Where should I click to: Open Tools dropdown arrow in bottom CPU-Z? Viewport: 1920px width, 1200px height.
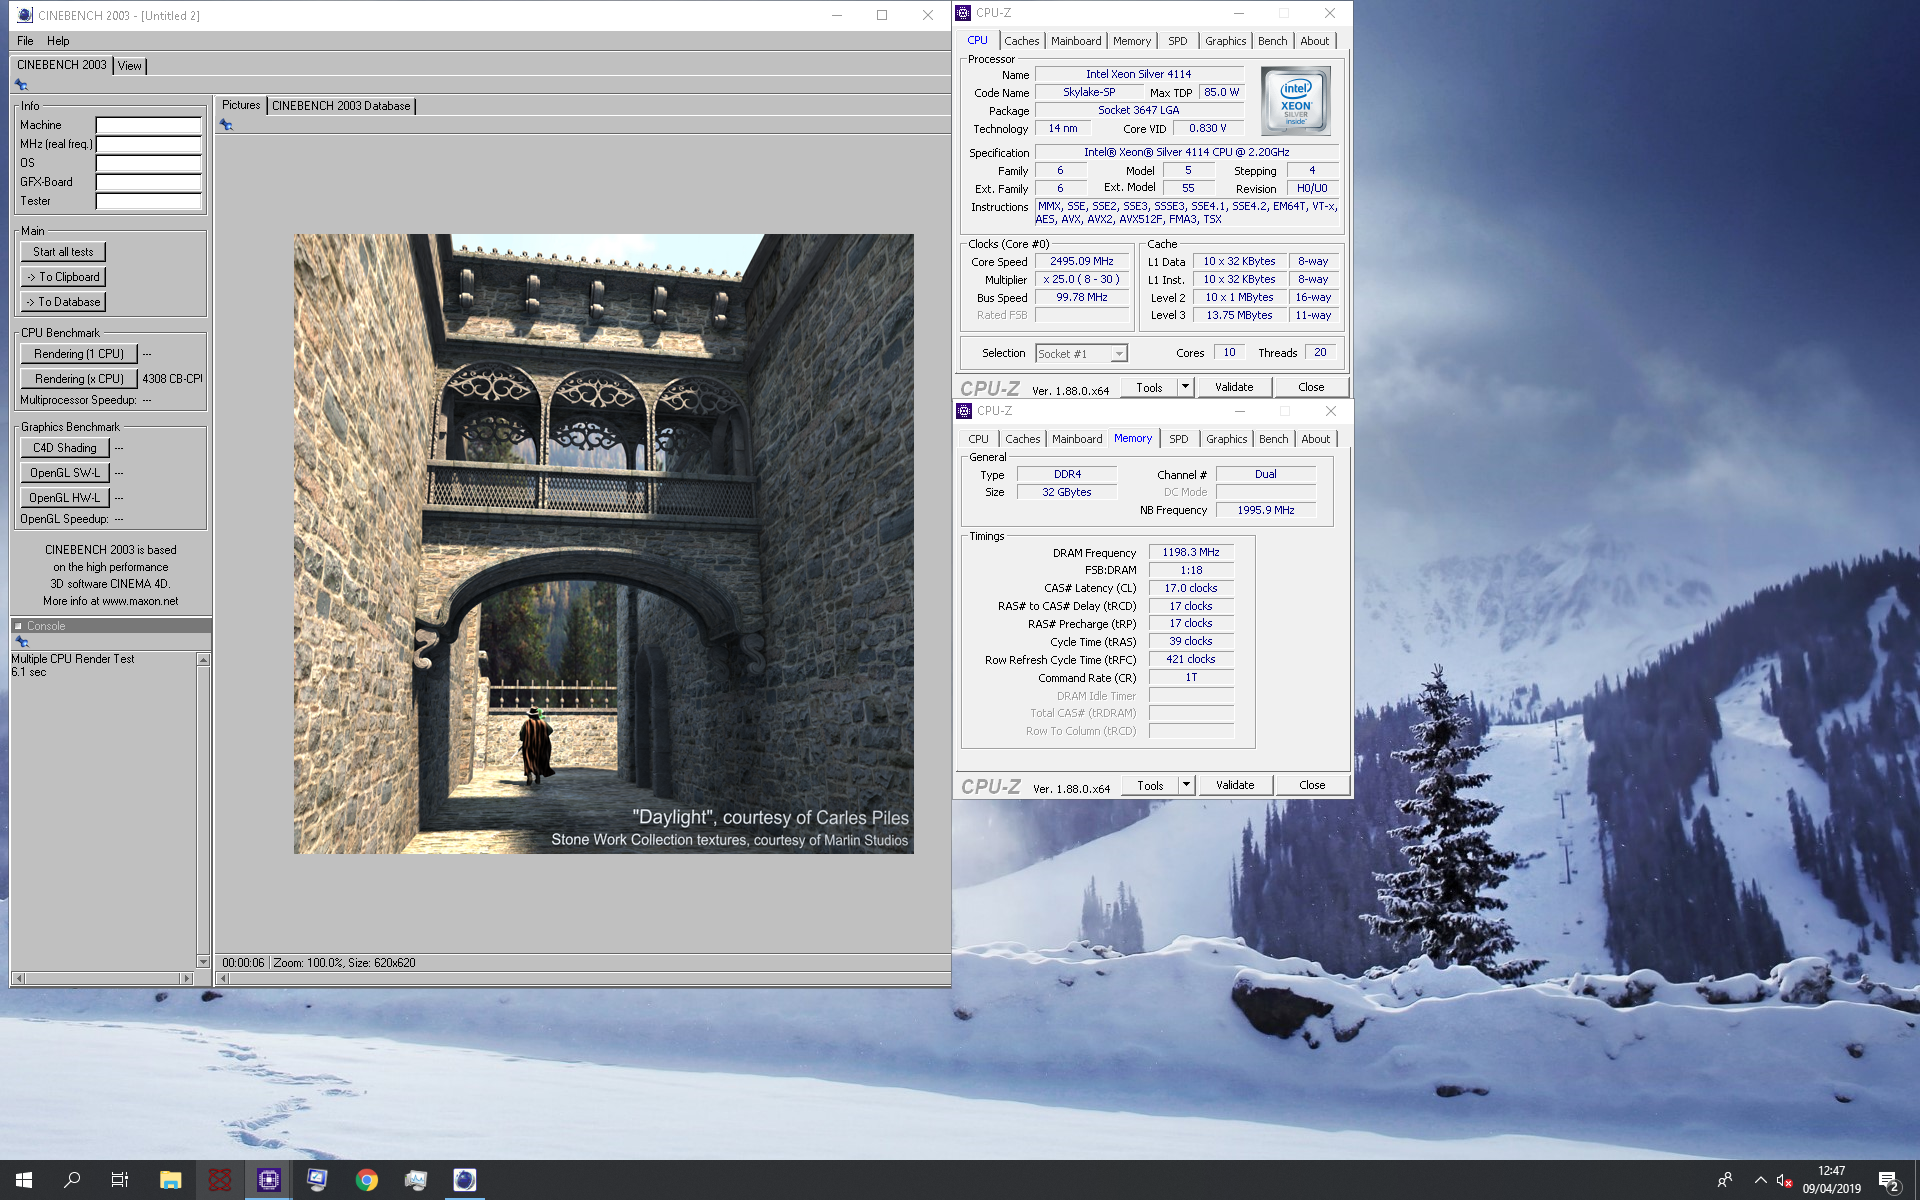coord(1187,785)
